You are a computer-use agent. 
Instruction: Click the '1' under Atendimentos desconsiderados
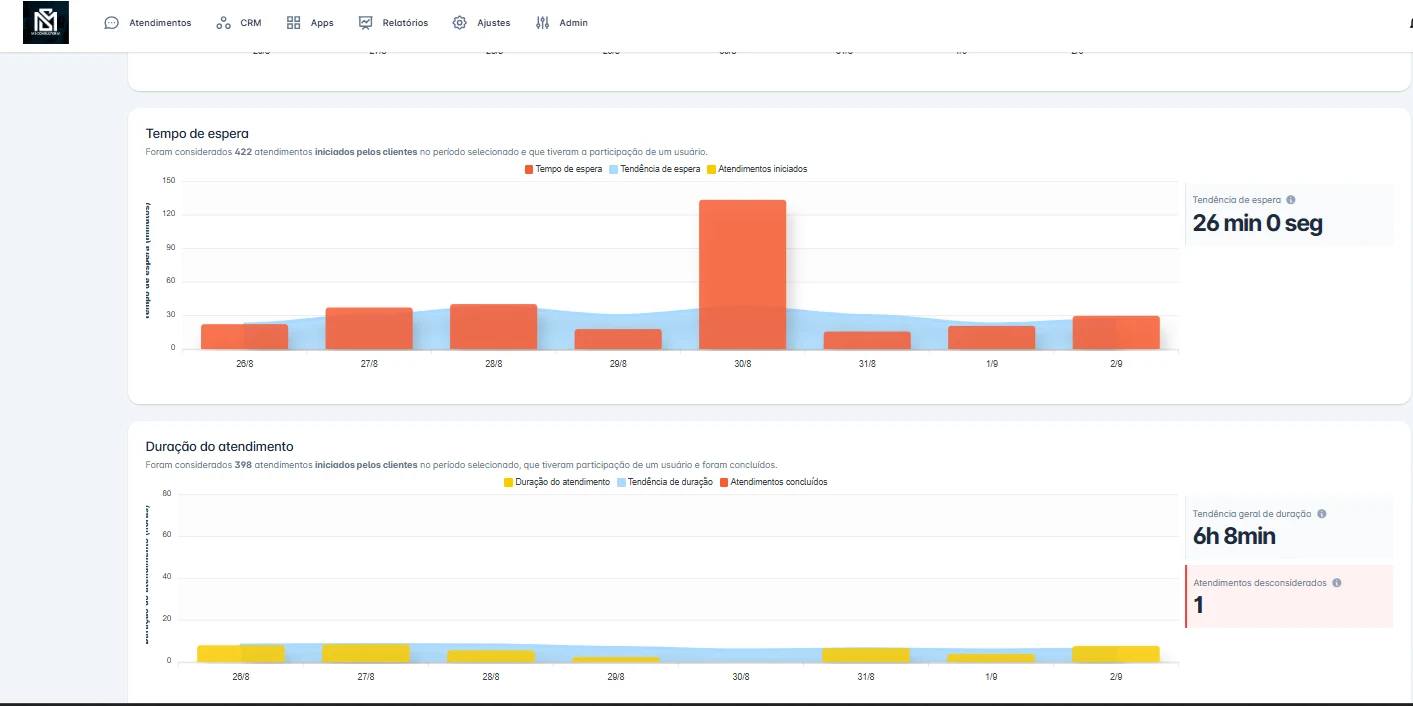click(1198, 605)
